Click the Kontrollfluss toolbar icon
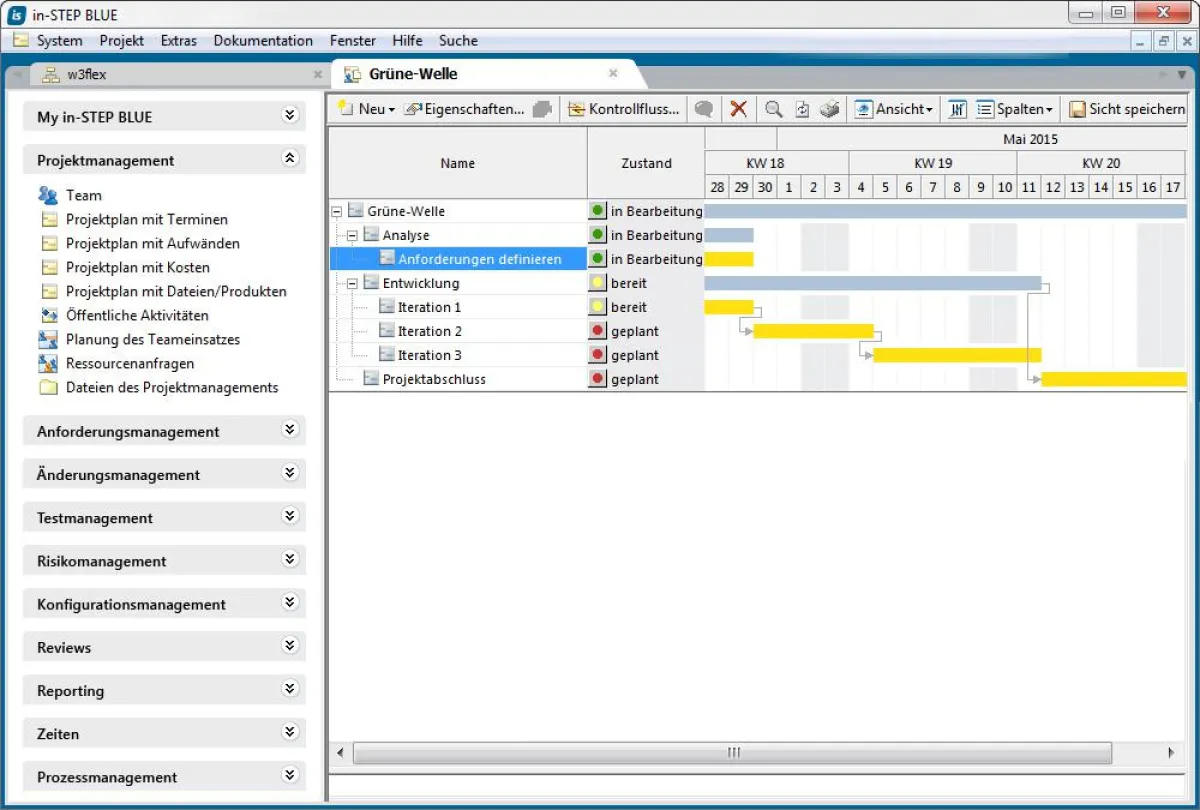The width and height of the screenshot is (1200, 810). point(624,110)
